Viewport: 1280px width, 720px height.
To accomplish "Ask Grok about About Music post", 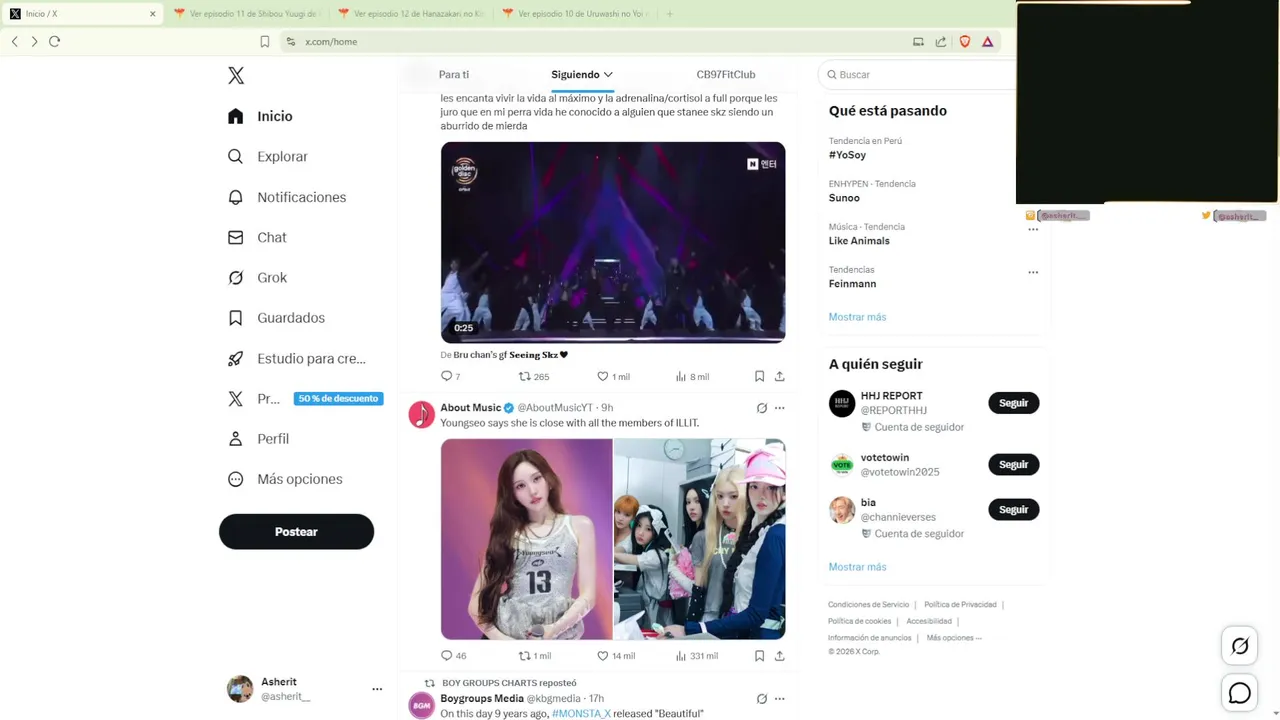I will 762,408.
